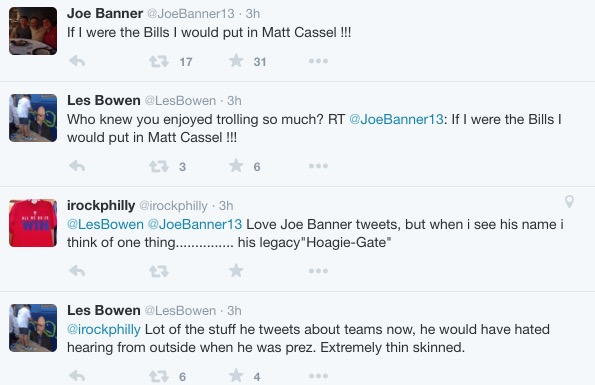The image size is (595, 385).
Task: Retweet Les Bowen's trolling tweet
Action: coord(159,166)
